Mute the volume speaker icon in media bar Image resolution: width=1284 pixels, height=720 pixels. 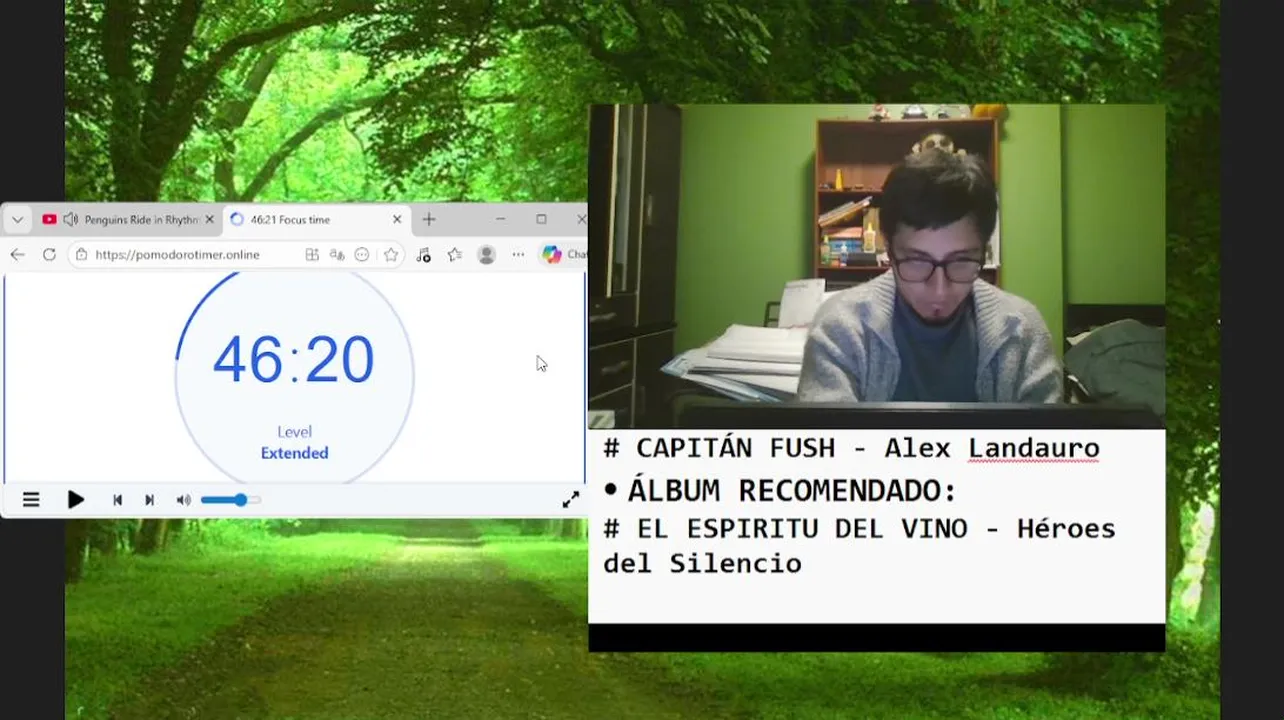pos(183,500)
